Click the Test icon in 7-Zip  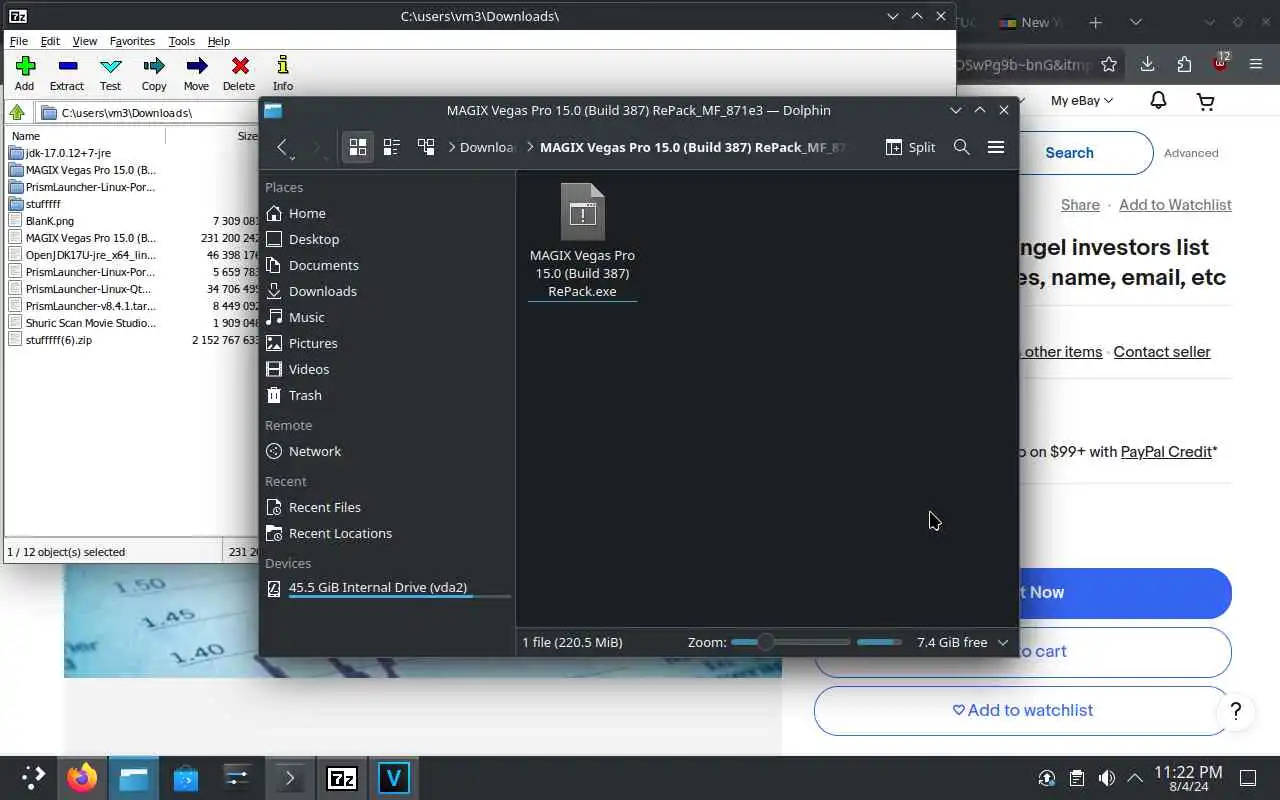point(111,74)
